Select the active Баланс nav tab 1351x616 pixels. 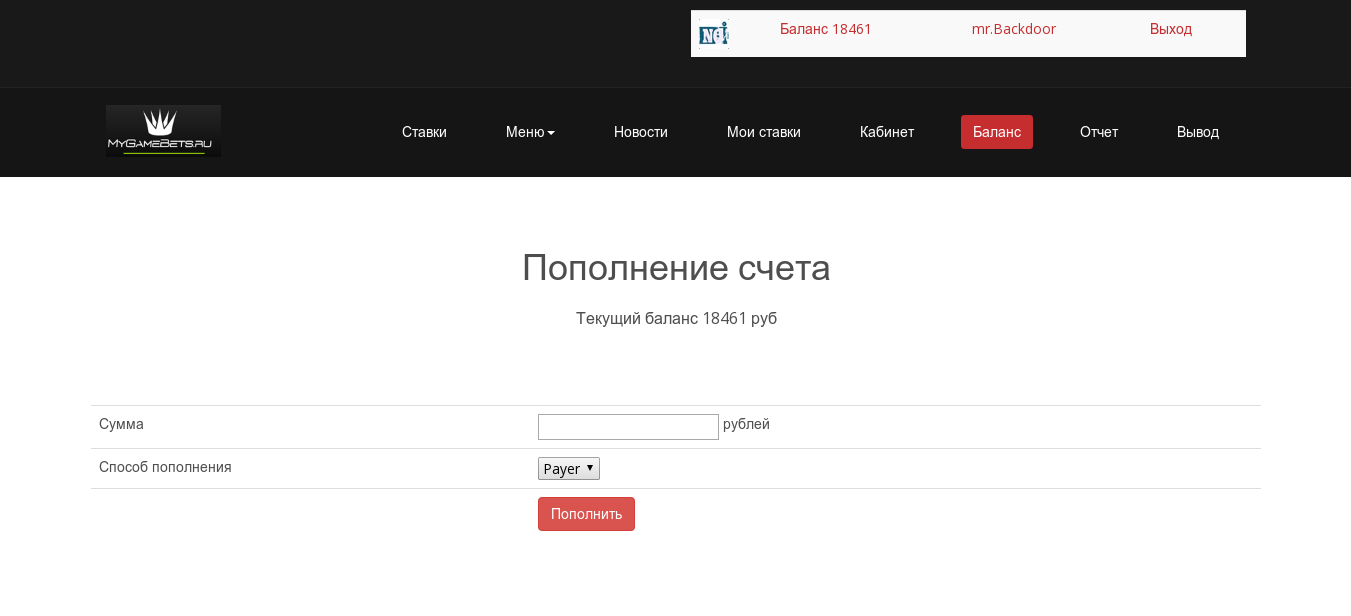tap(997, 132)
